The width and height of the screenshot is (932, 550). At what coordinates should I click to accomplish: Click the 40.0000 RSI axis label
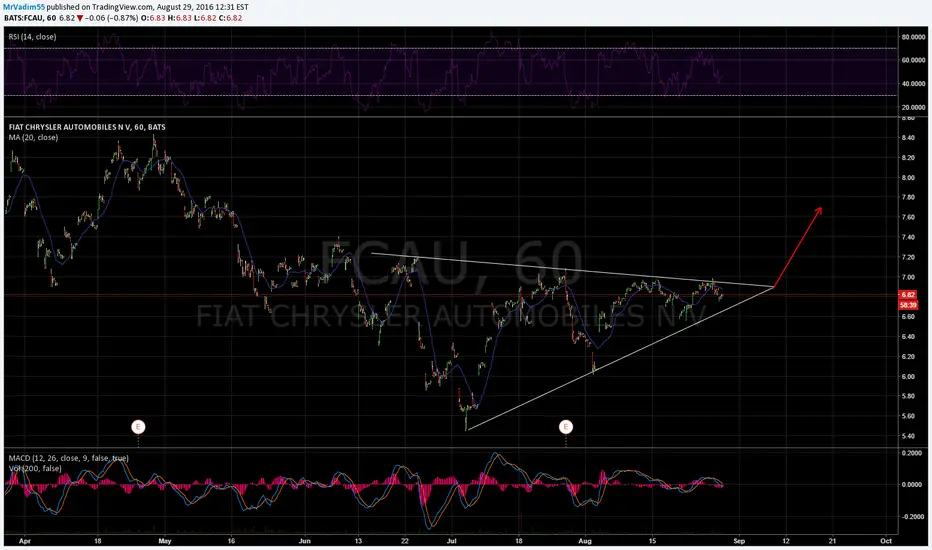click(x=914, y=84)
